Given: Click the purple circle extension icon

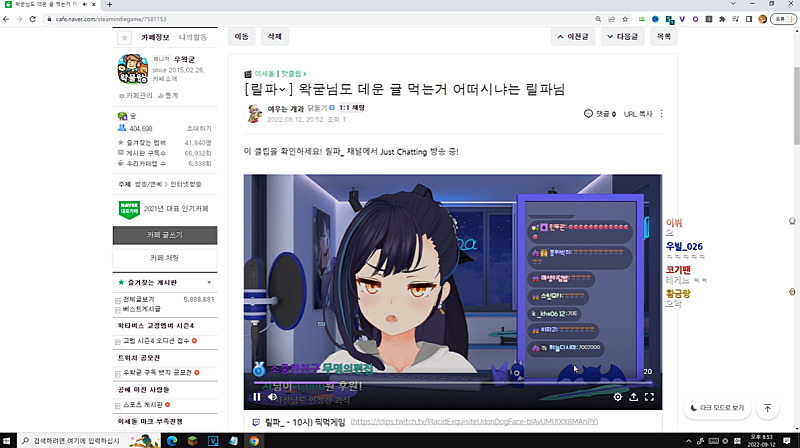Looking at the screenshot, I should tap(695, 19).
